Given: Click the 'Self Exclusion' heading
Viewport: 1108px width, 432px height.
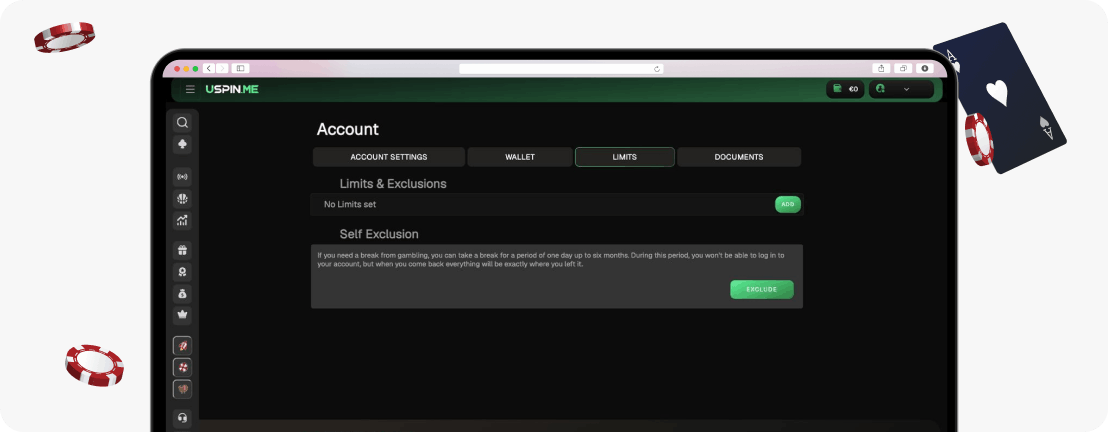Looking at the screenshot, I should coord(379,234).
